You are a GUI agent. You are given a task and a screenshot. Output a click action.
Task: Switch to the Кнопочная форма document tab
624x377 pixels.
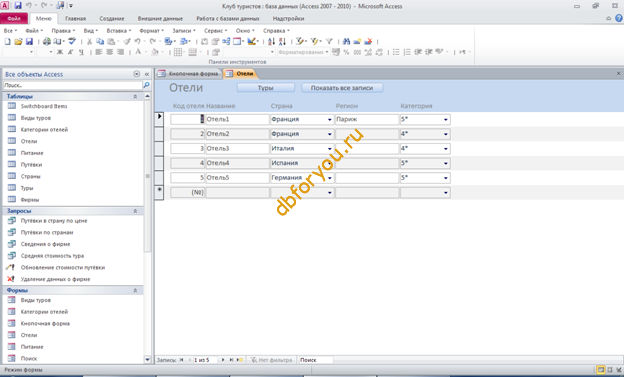(189, 74)
